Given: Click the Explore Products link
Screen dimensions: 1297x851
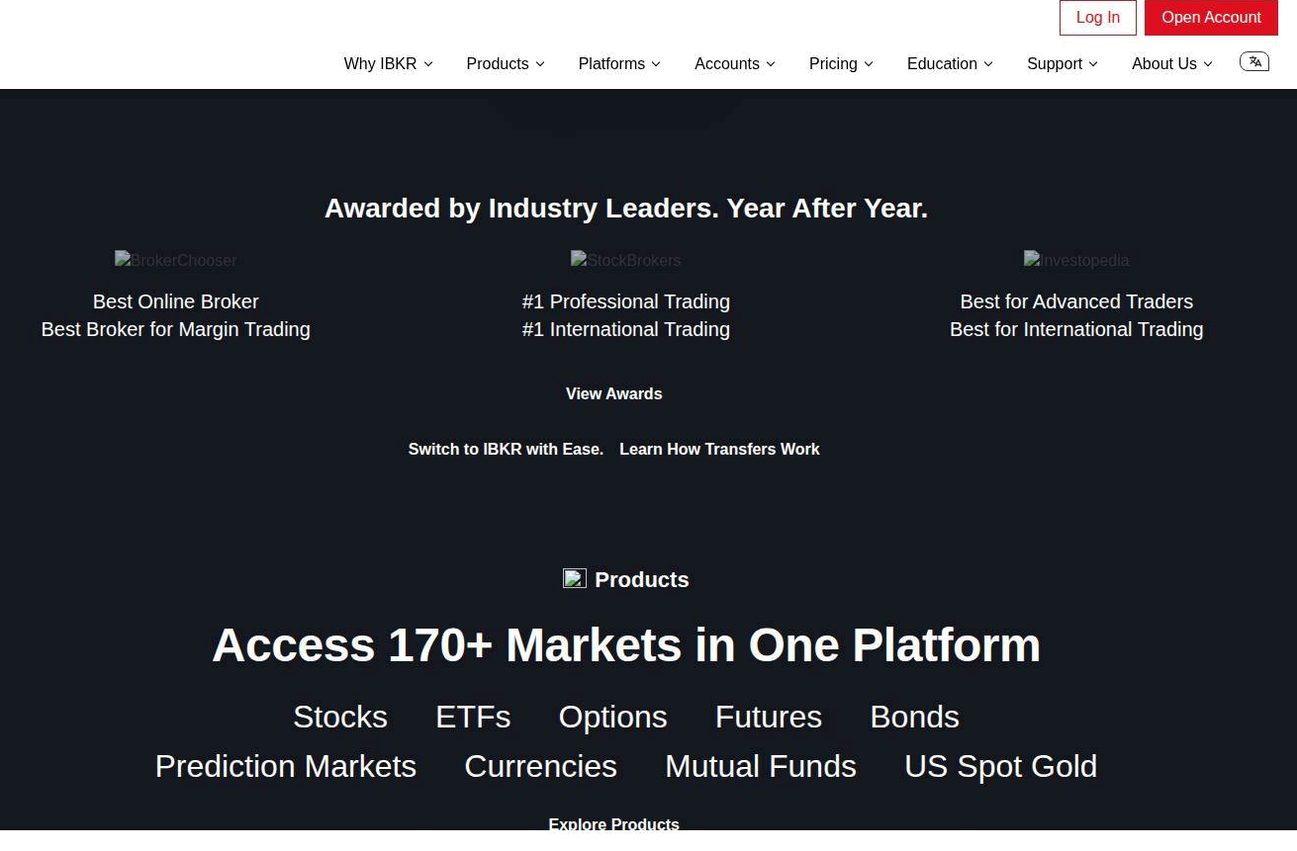Looking at the screenshot, I should [x=614, y=825].
